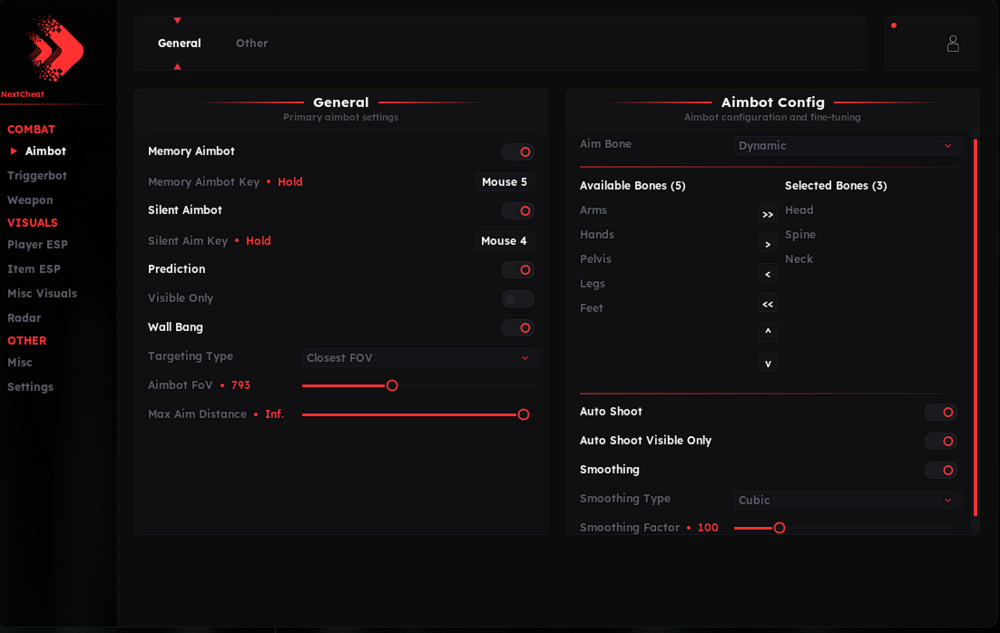Change Silent Aim Key Hold mode
1000x633 pixels.
tap(258, 241)
